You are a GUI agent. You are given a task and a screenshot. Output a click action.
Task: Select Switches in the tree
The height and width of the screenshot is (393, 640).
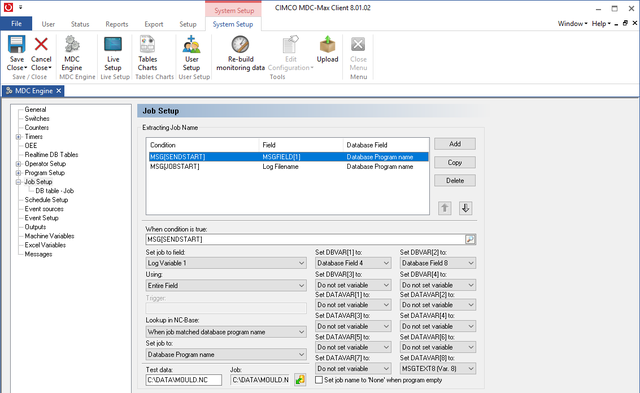point(37,118)
